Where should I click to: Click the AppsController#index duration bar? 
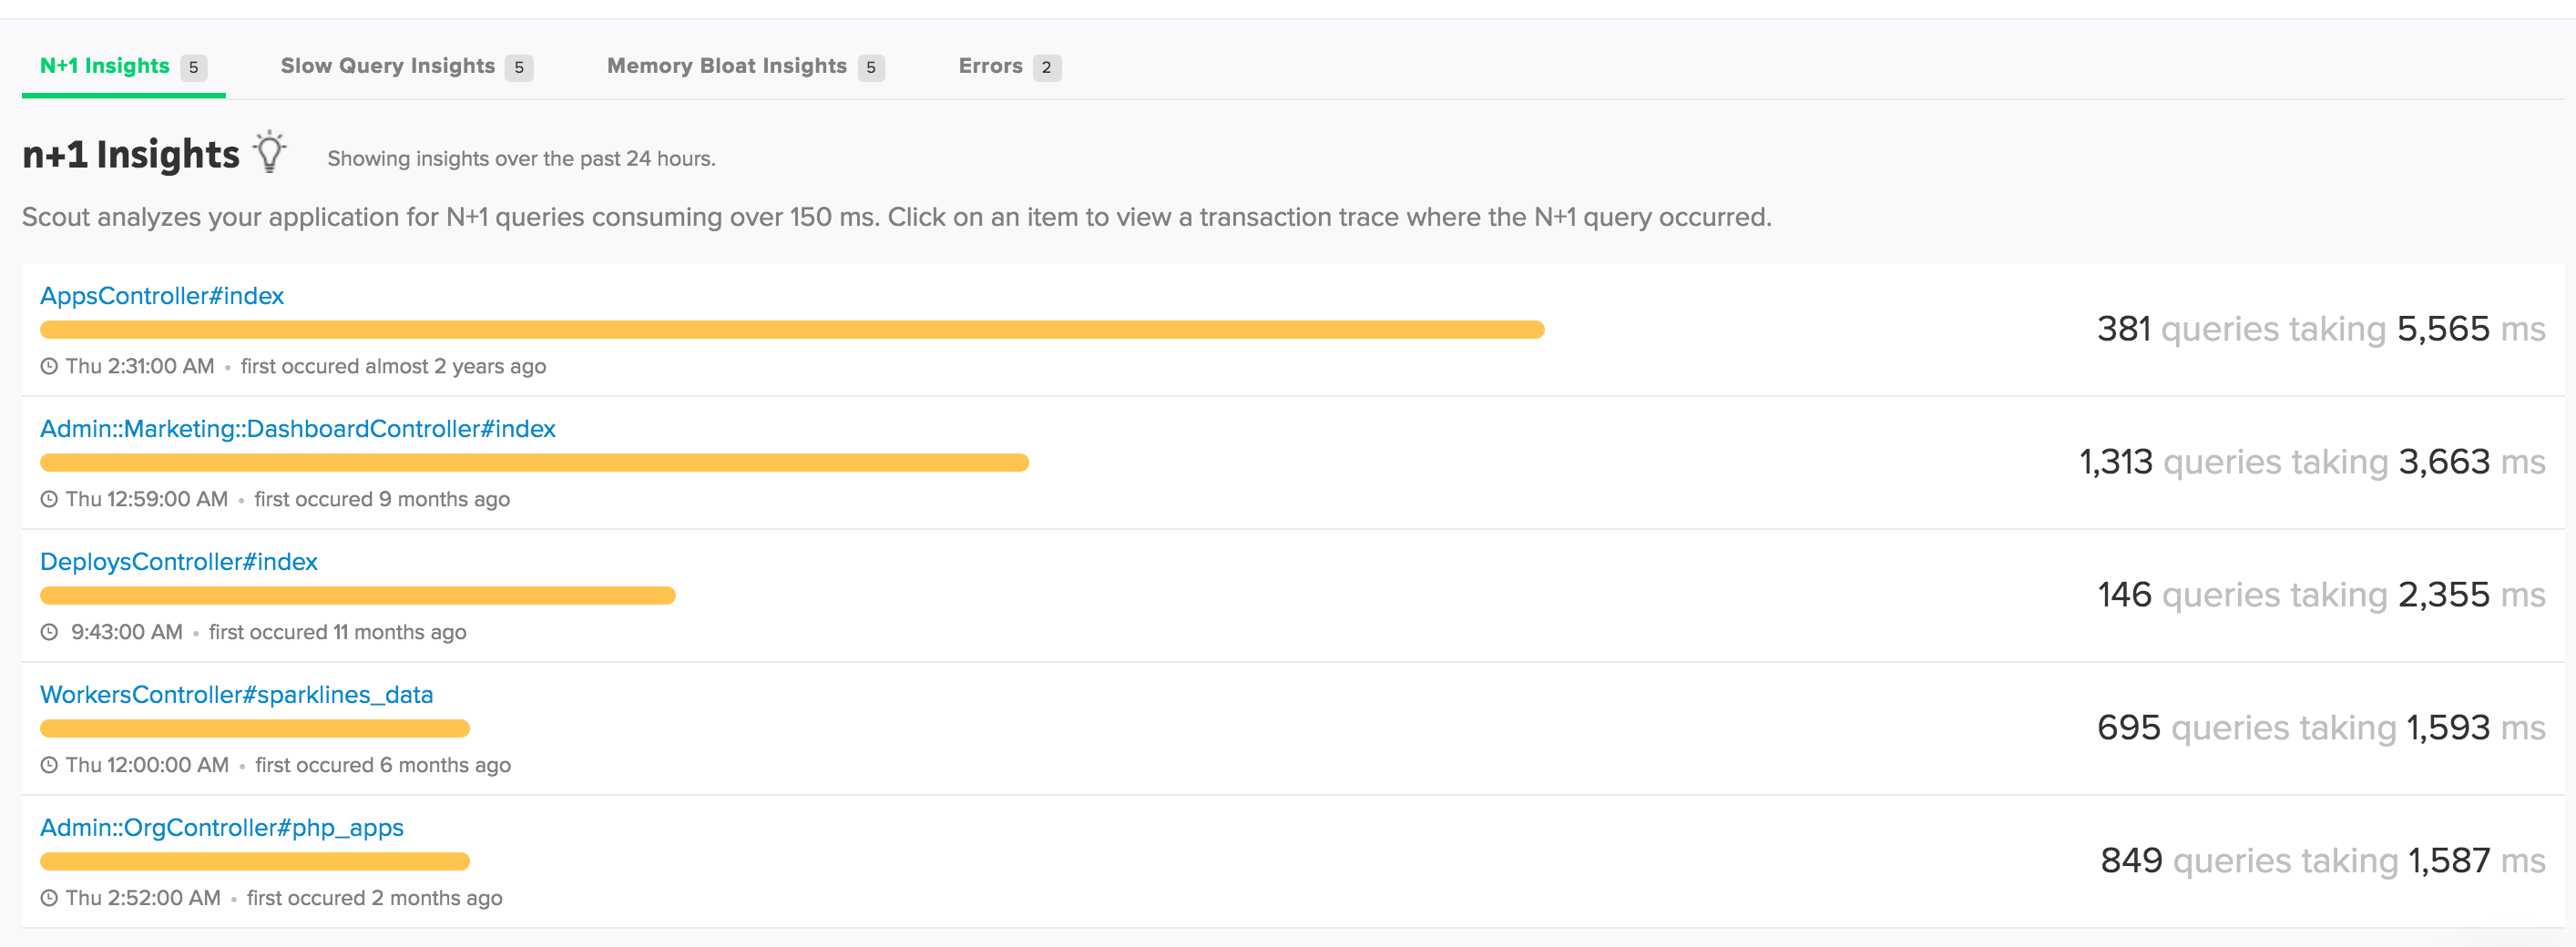(791, 330)
